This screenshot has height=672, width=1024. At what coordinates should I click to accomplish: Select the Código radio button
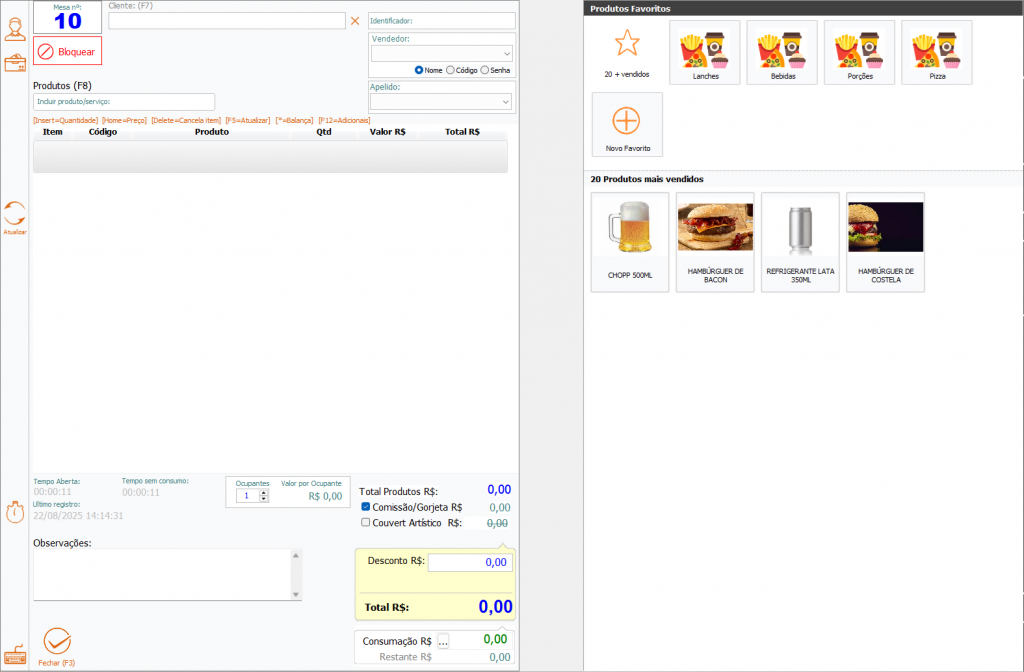(451, 70)
